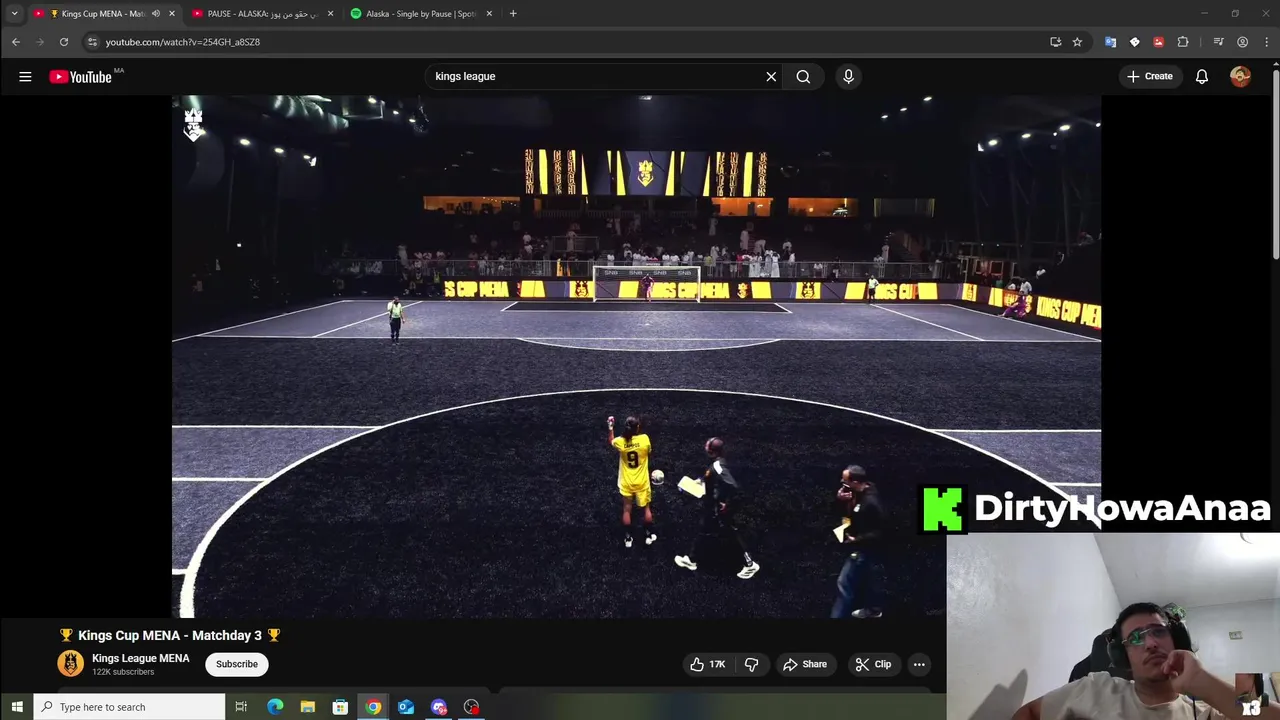Switch to the PAUSE - ALASKA YouTube tab
Viewport: 1280px width, 720px height.
(262, 14)
